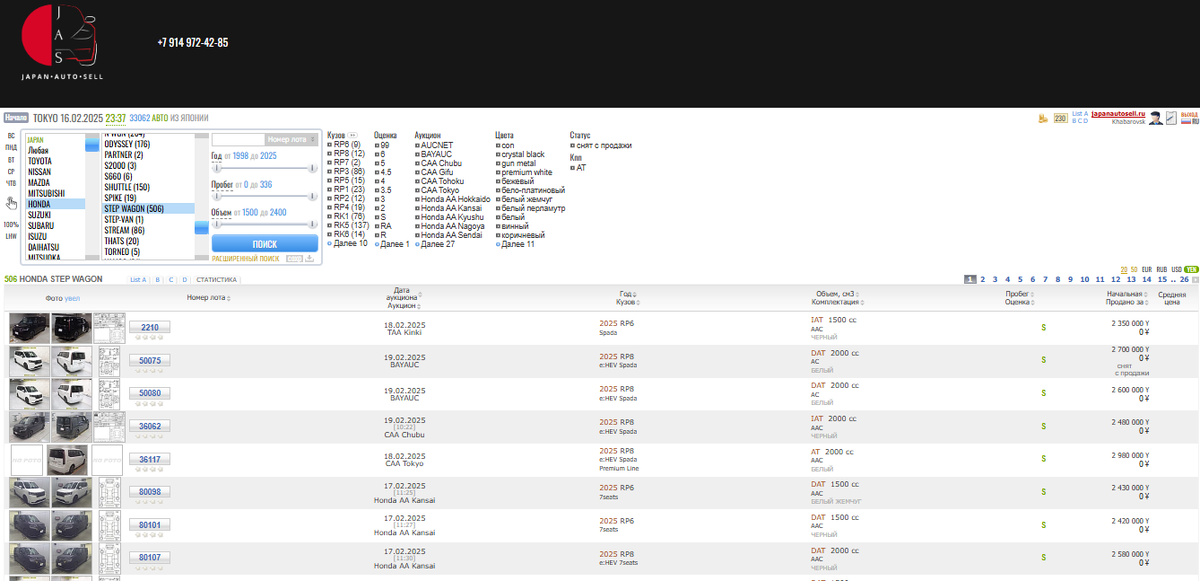Click the 'Начало' home button
1200x581 pixels.
point(15,117)
